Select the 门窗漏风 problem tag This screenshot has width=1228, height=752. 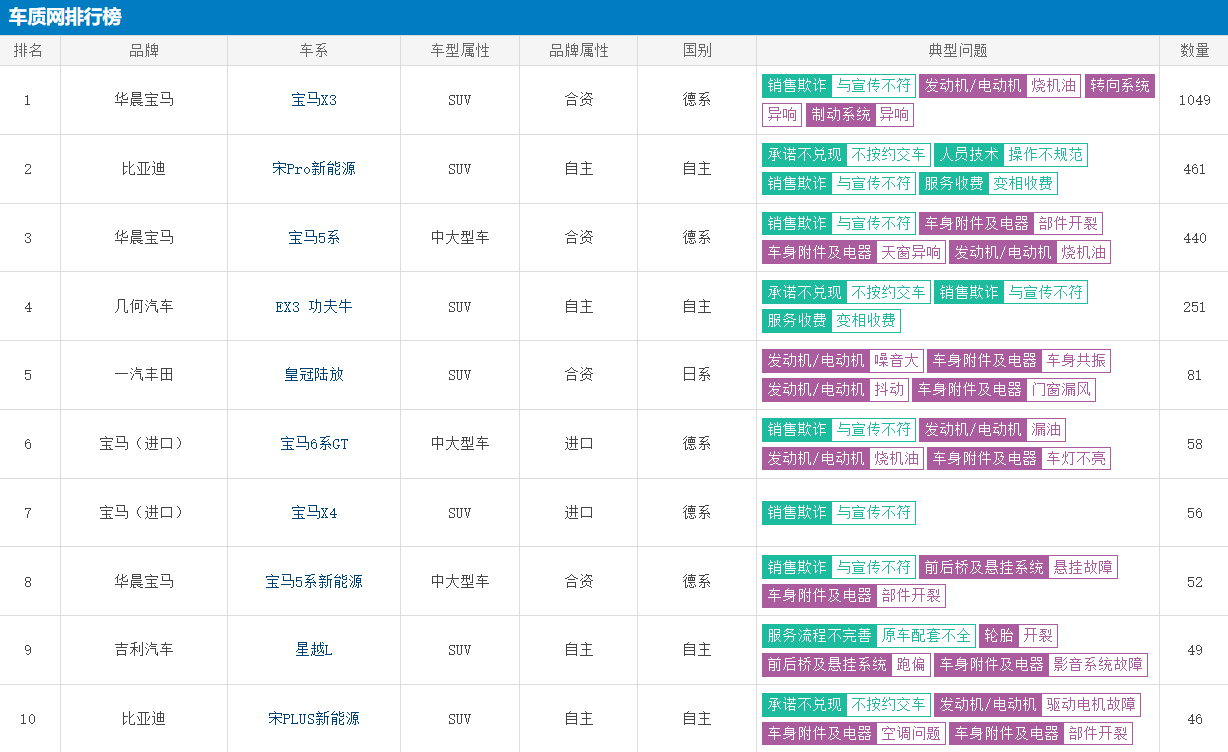(x=1061, y=390)
